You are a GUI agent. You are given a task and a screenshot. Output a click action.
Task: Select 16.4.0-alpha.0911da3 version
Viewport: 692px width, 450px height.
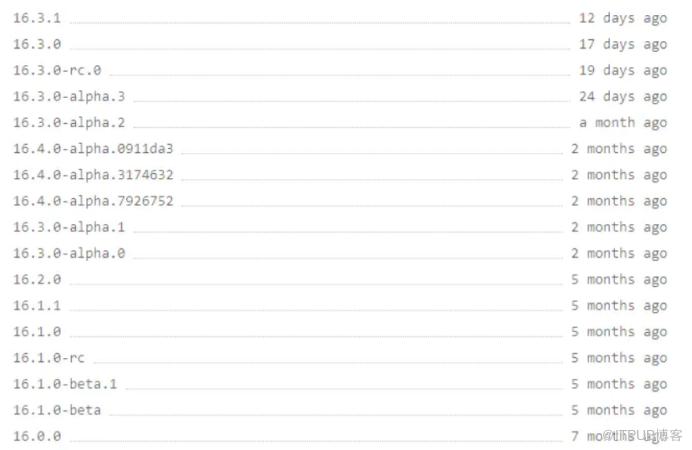click(93, 149)
